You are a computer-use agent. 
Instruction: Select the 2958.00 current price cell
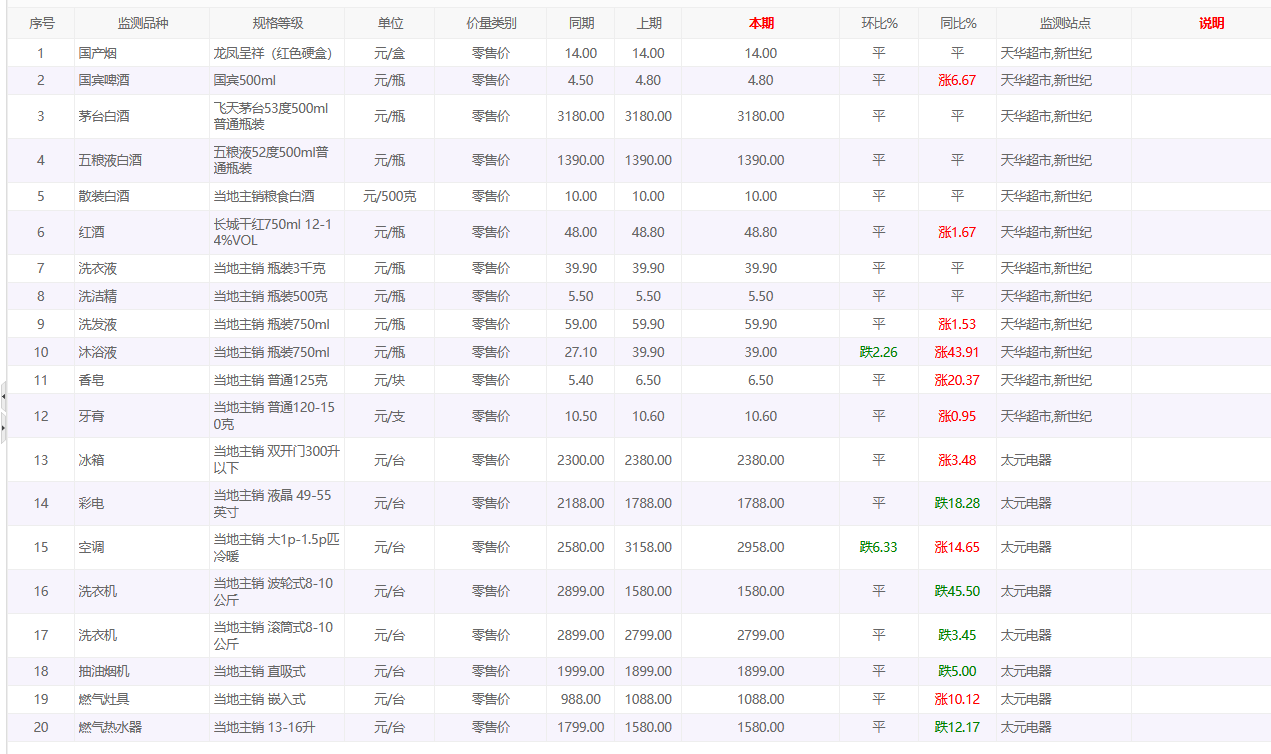pyautogui.click(x=761, y=547)
